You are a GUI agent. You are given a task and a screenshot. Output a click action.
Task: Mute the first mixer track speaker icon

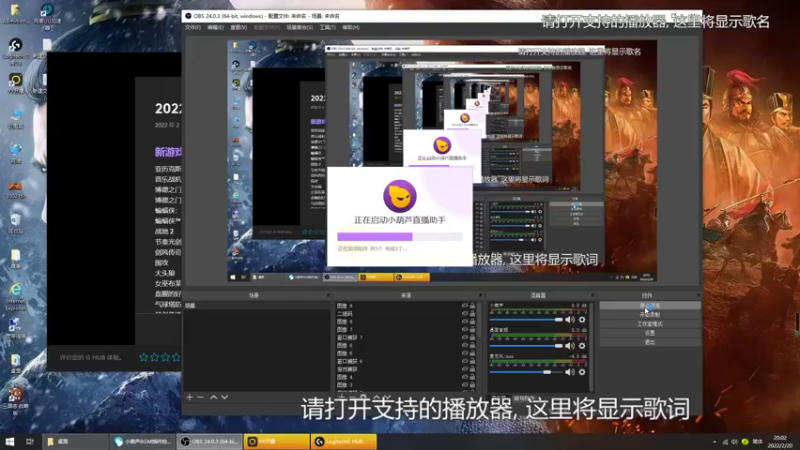[570, 320]
